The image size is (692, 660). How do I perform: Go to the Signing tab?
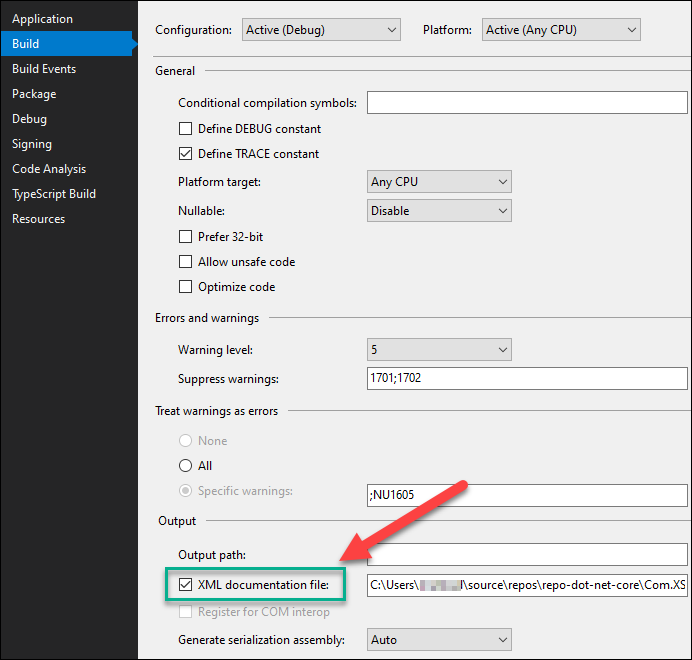click(x=32, y=144)
